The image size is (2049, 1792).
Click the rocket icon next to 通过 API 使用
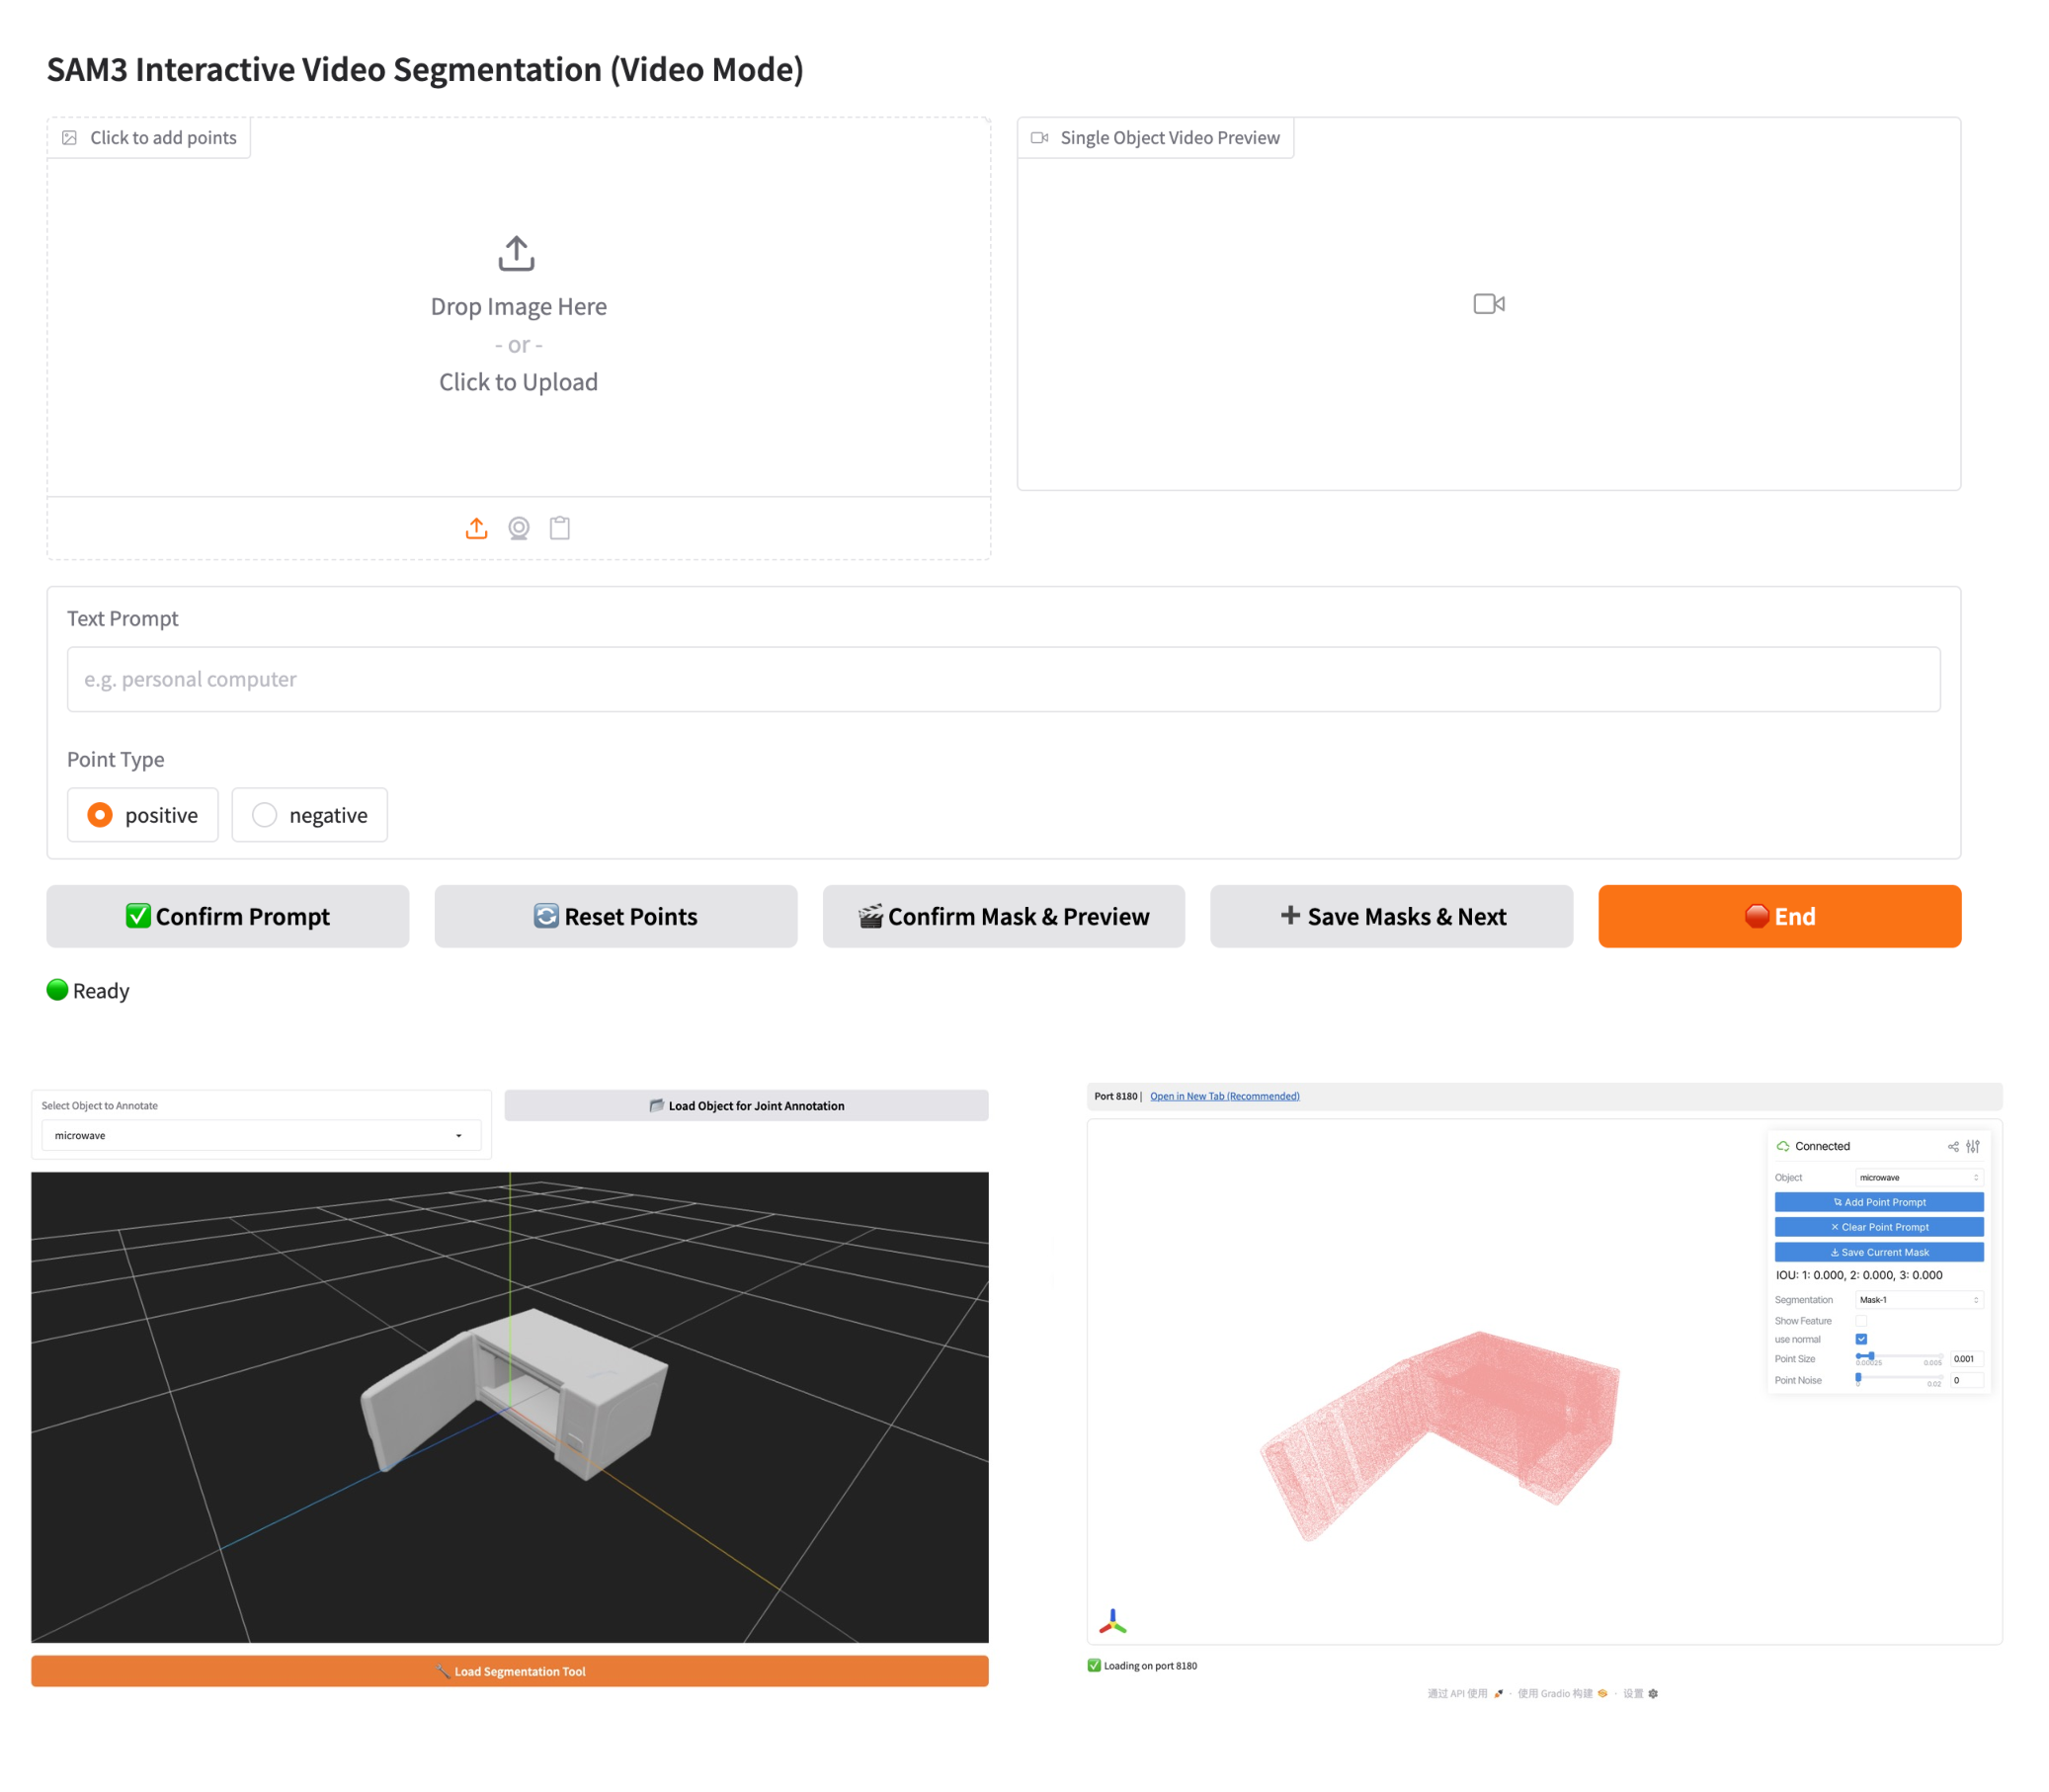pos(1498,1693)
